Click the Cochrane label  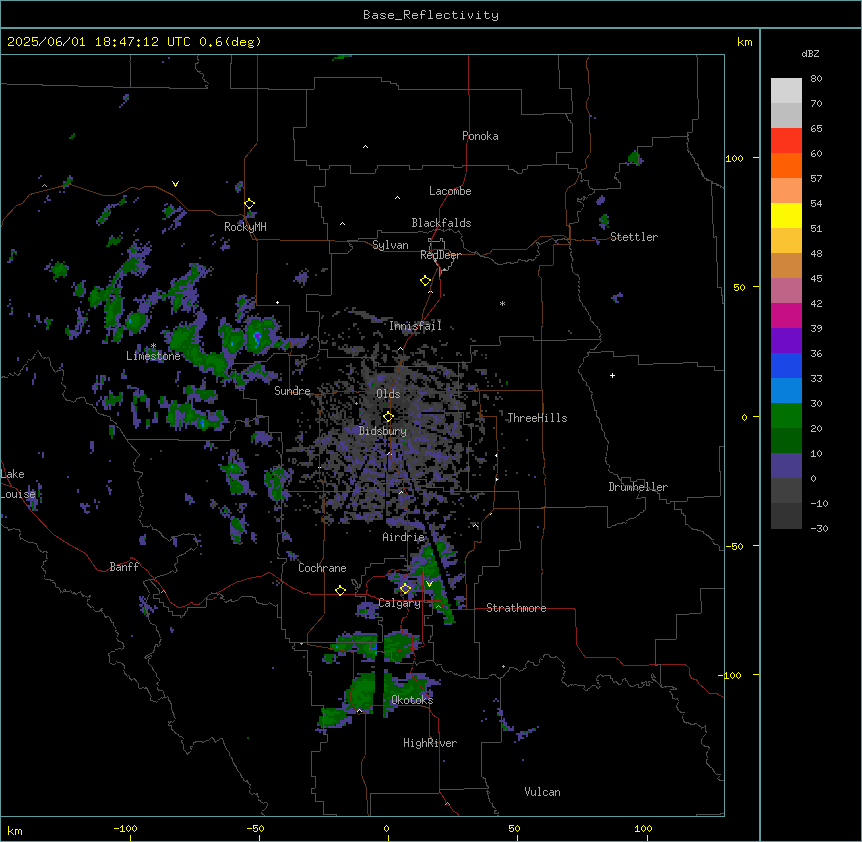[322, 568]
